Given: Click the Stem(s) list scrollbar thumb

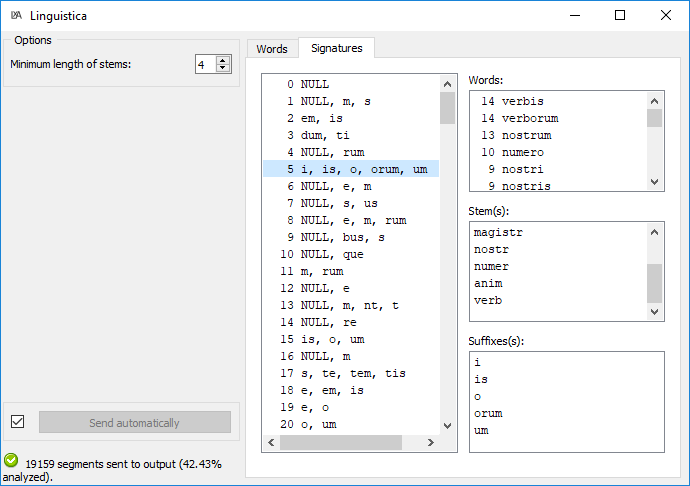Looking at the screenshot, I should (x=654, y=284).
